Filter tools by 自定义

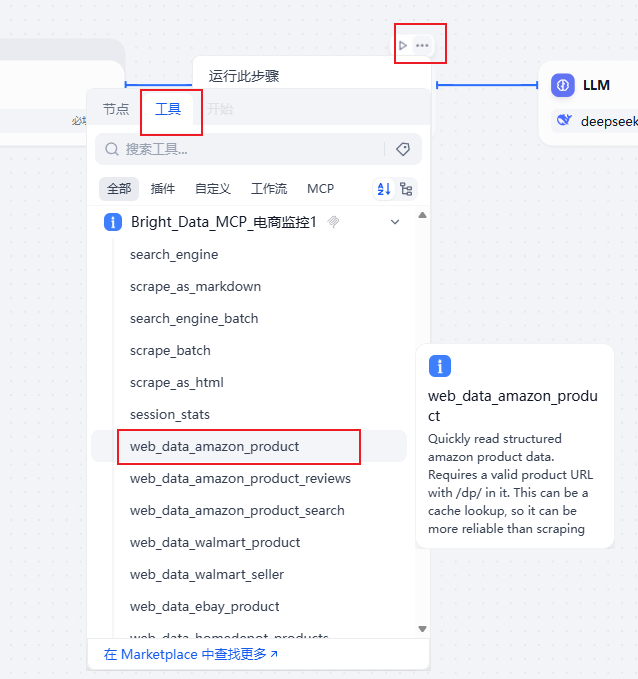tap(213, 189)
